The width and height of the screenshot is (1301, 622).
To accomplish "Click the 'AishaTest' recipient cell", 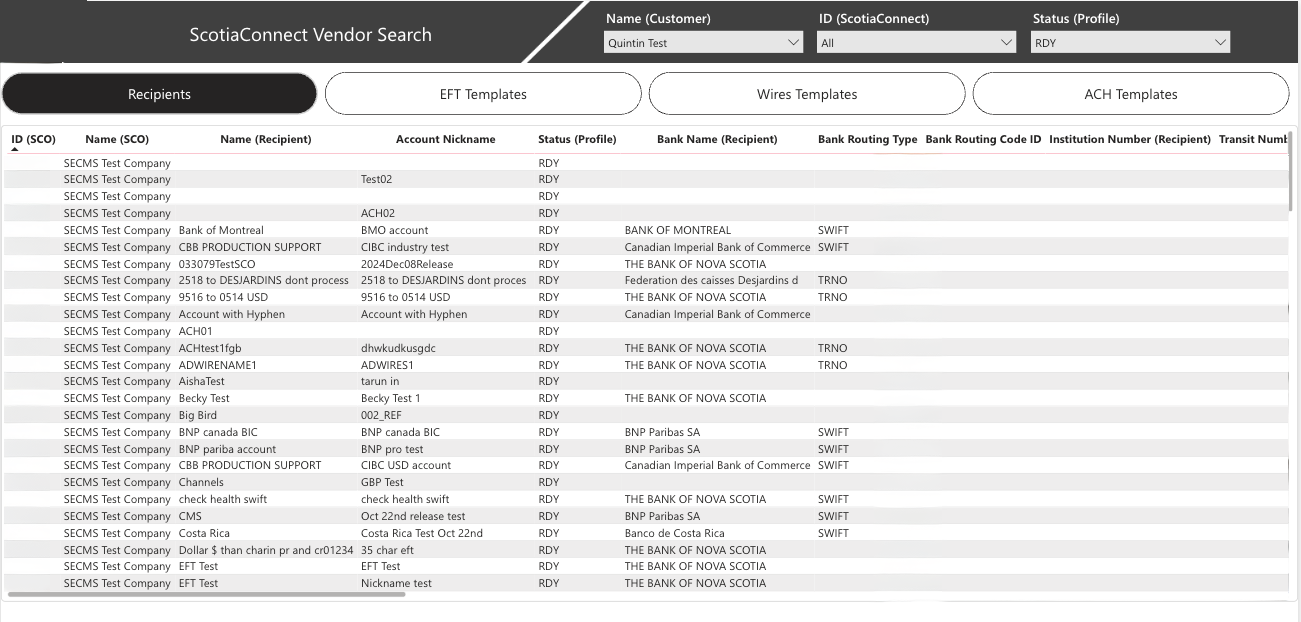I will [201, 381].
